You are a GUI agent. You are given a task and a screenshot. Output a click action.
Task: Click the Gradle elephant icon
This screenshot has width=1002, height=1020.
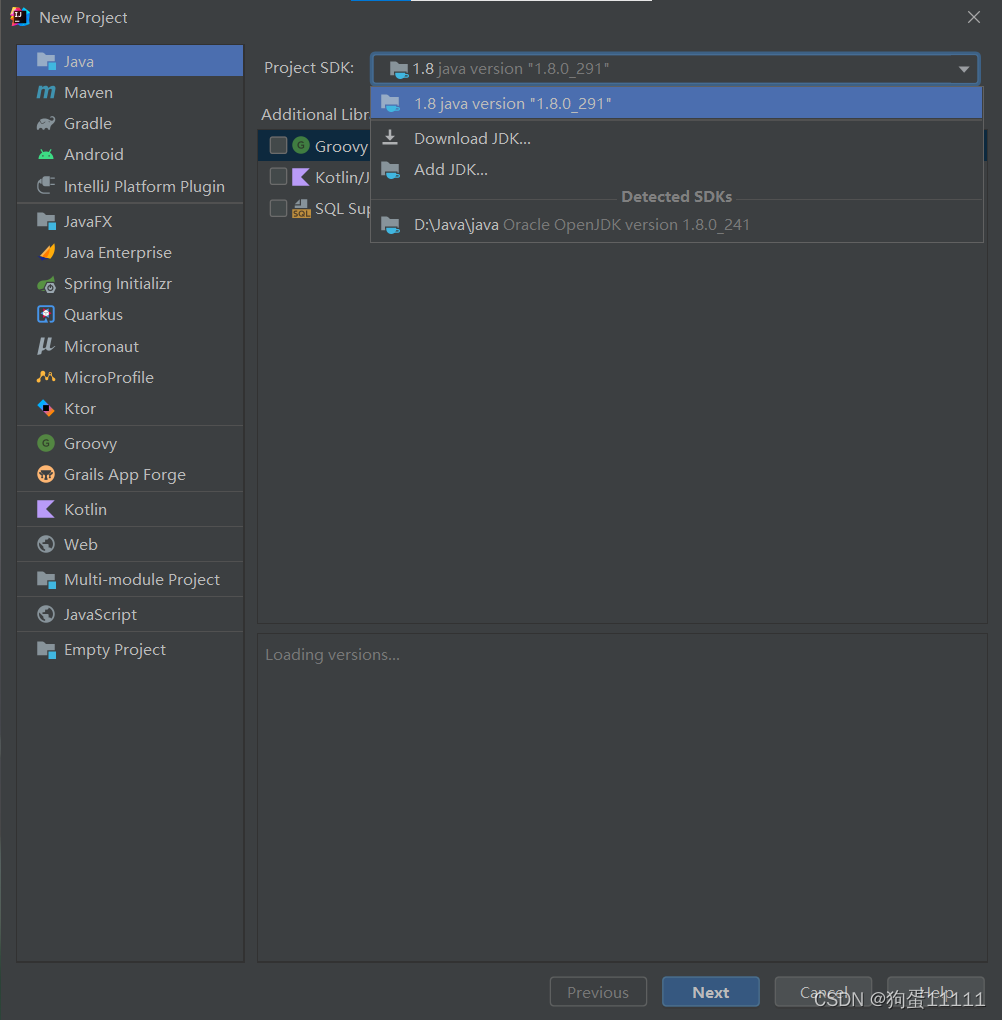pos(46,124)
